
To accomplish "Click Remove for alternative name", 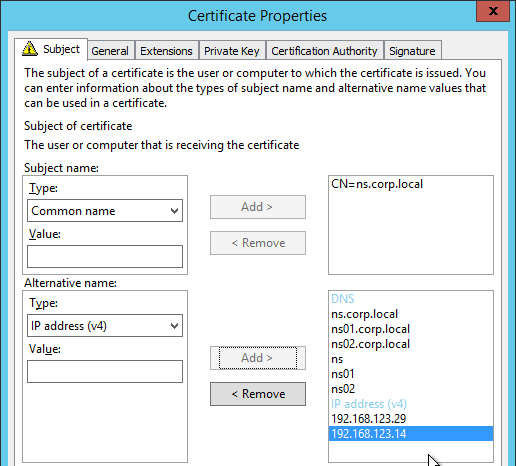I will 258,394.
